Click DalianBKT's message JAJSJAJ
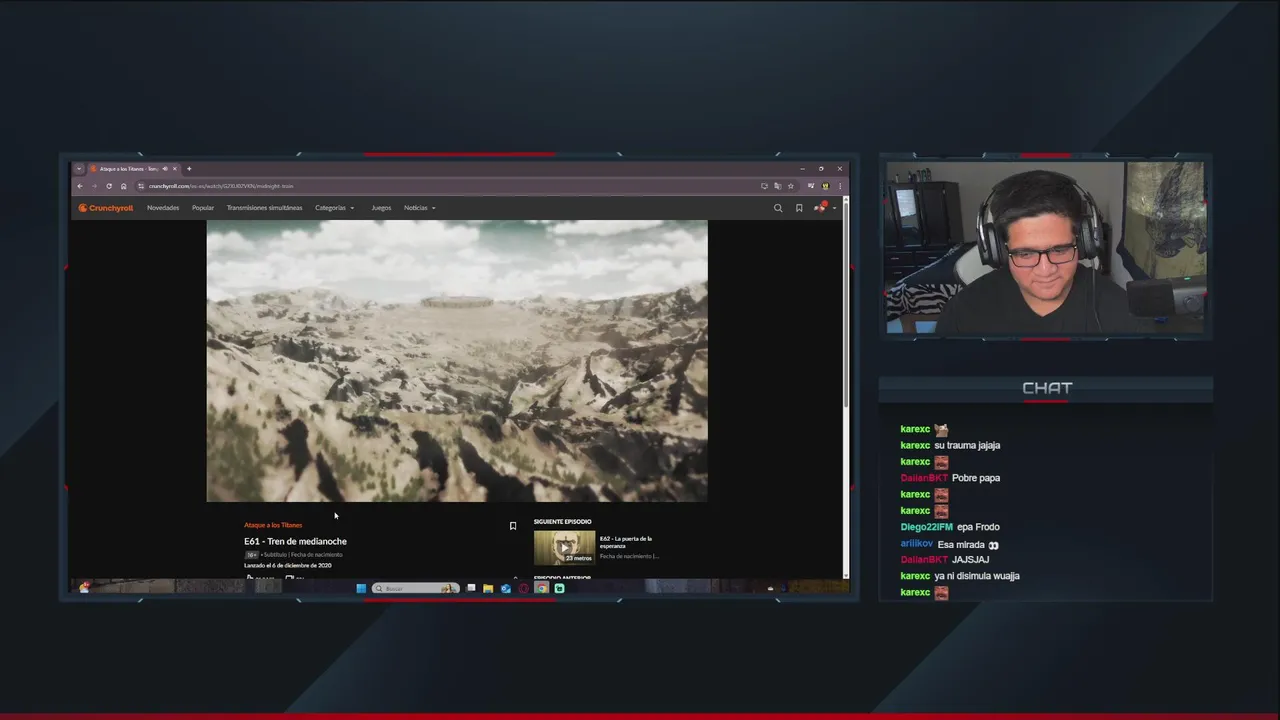Image resolution: width=1280 pixels, height=720 pixels. coord(970,560)
